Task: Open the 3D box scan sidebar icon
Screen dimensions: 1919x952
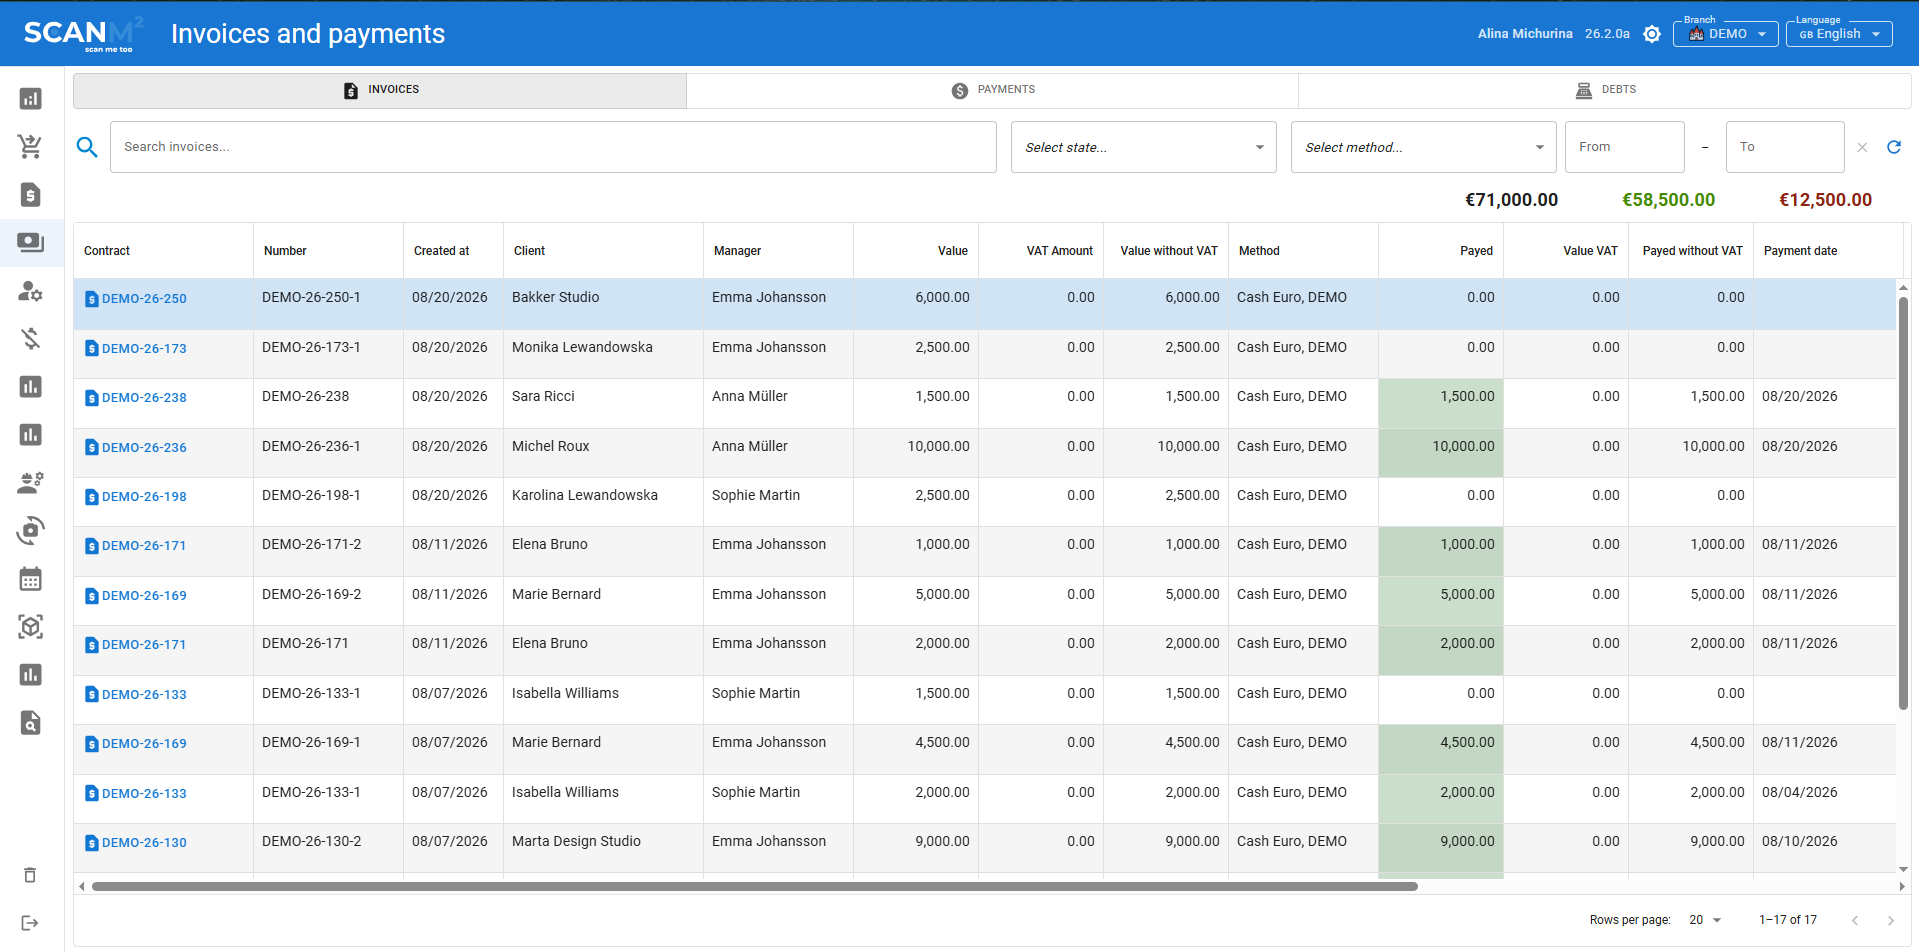Action: click(x=30, y=626)
